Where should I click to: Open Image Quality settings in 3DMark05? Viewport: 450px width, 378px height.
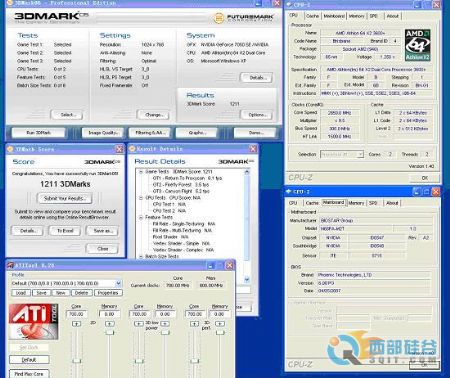pyautogui.click(x=103, y=133)
